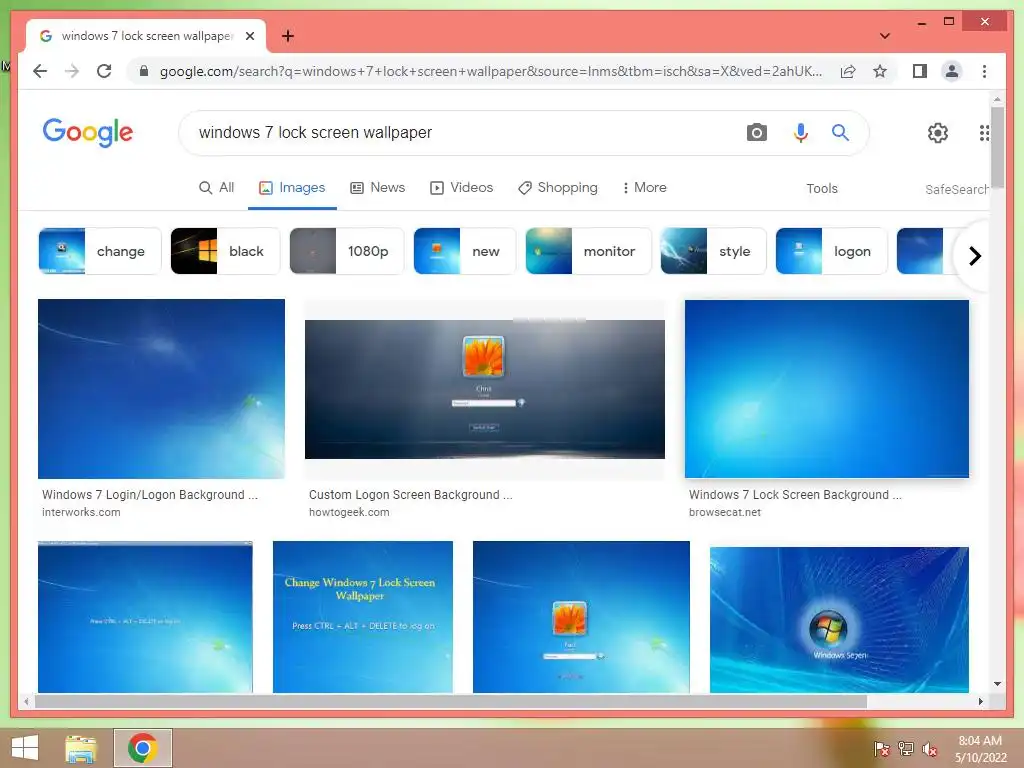Open the Windows Start button
The width and height of the screenshot is (1024, 768).
25,748
